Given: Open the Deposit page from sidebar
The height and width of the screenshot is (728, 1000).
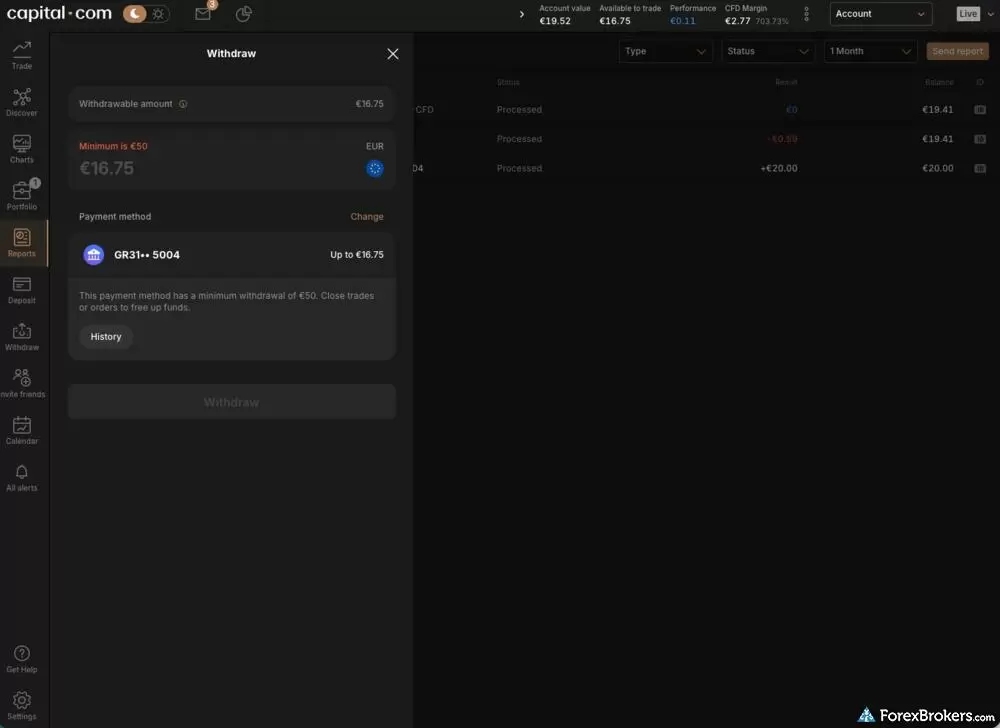Looking at the screenshot, I should click(22, 290).
